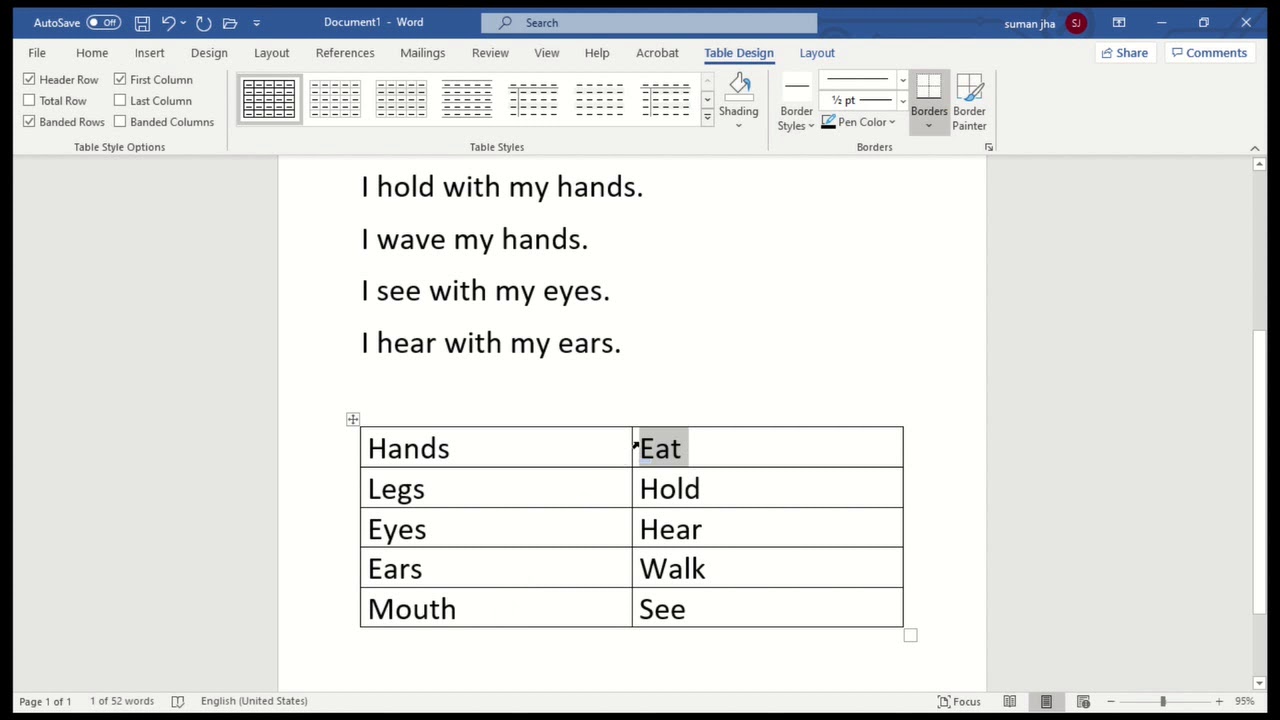Switch to the Mailings tab
The image size is (1280, 720).
coord(423,53)
